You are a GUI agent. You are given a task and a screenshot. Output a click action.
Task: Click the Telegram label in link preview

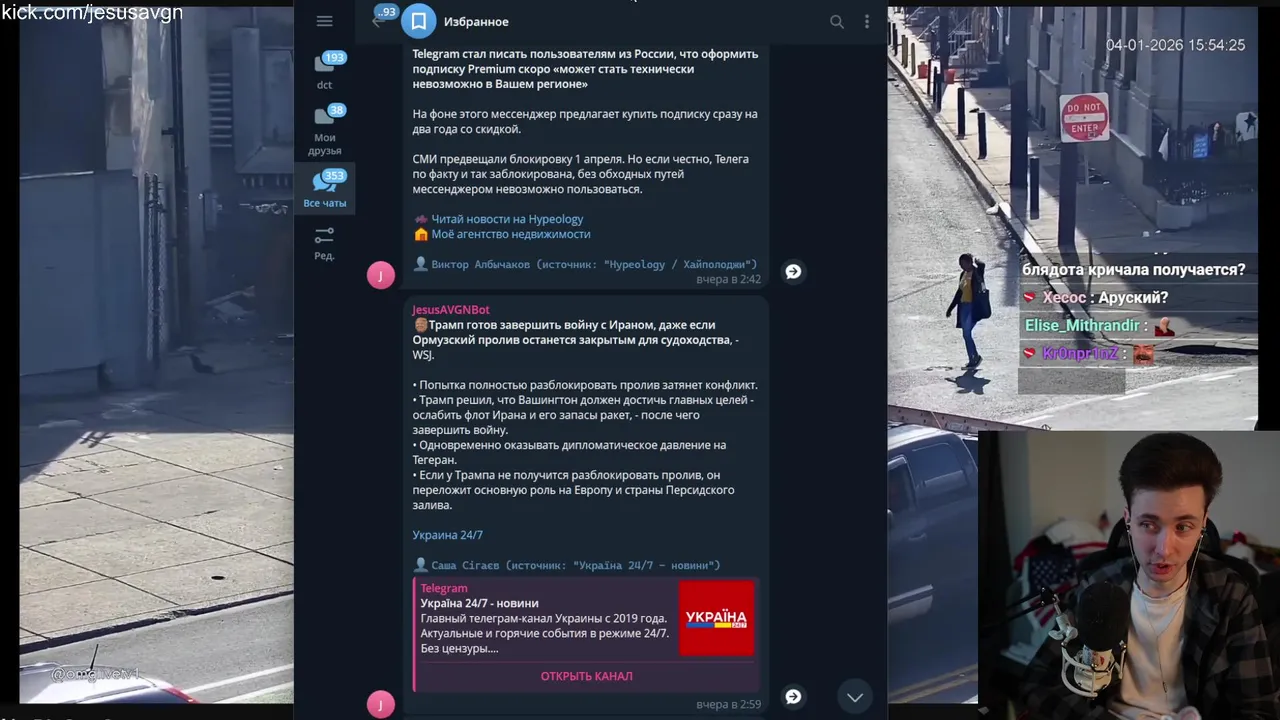coord(444,589)
